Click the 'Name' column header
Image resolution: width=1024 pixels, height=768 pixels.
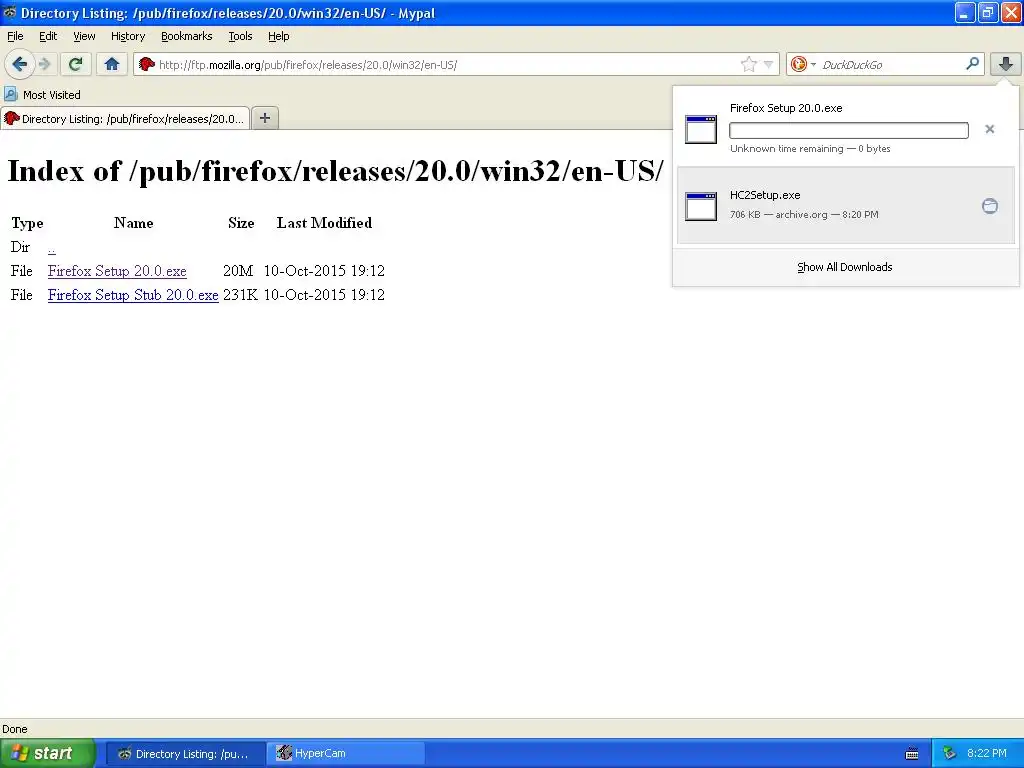tap(133, 223)
